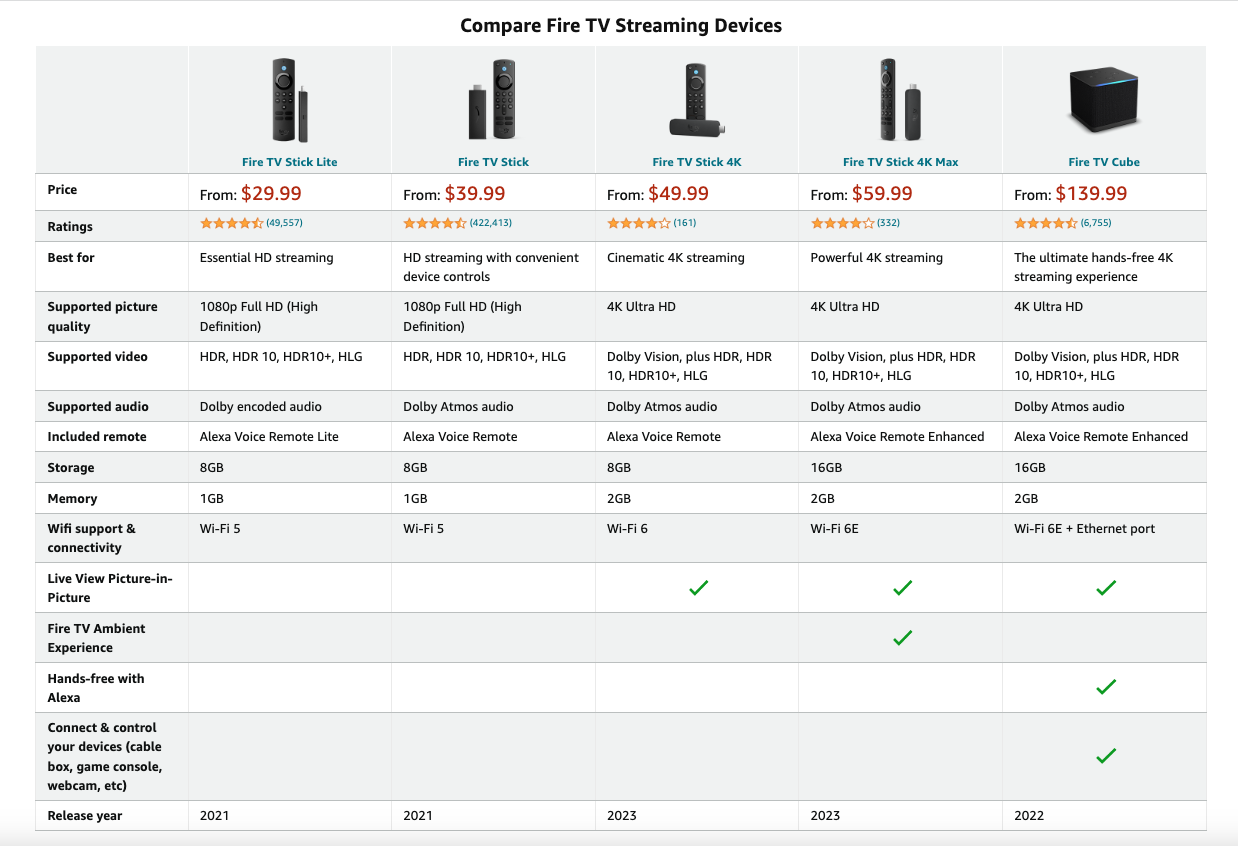
Task: Click the Fire TV Stick Lite product image
Action: (x=290, y=101)
